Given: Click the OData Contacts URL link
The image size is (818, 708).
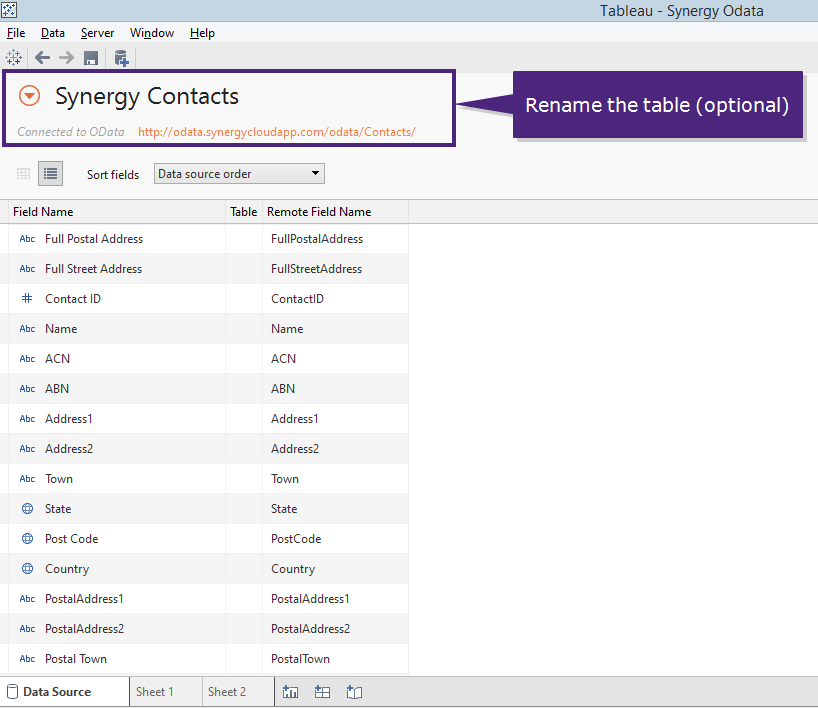Looking at the screenshot, I should [x=276, y=132].
